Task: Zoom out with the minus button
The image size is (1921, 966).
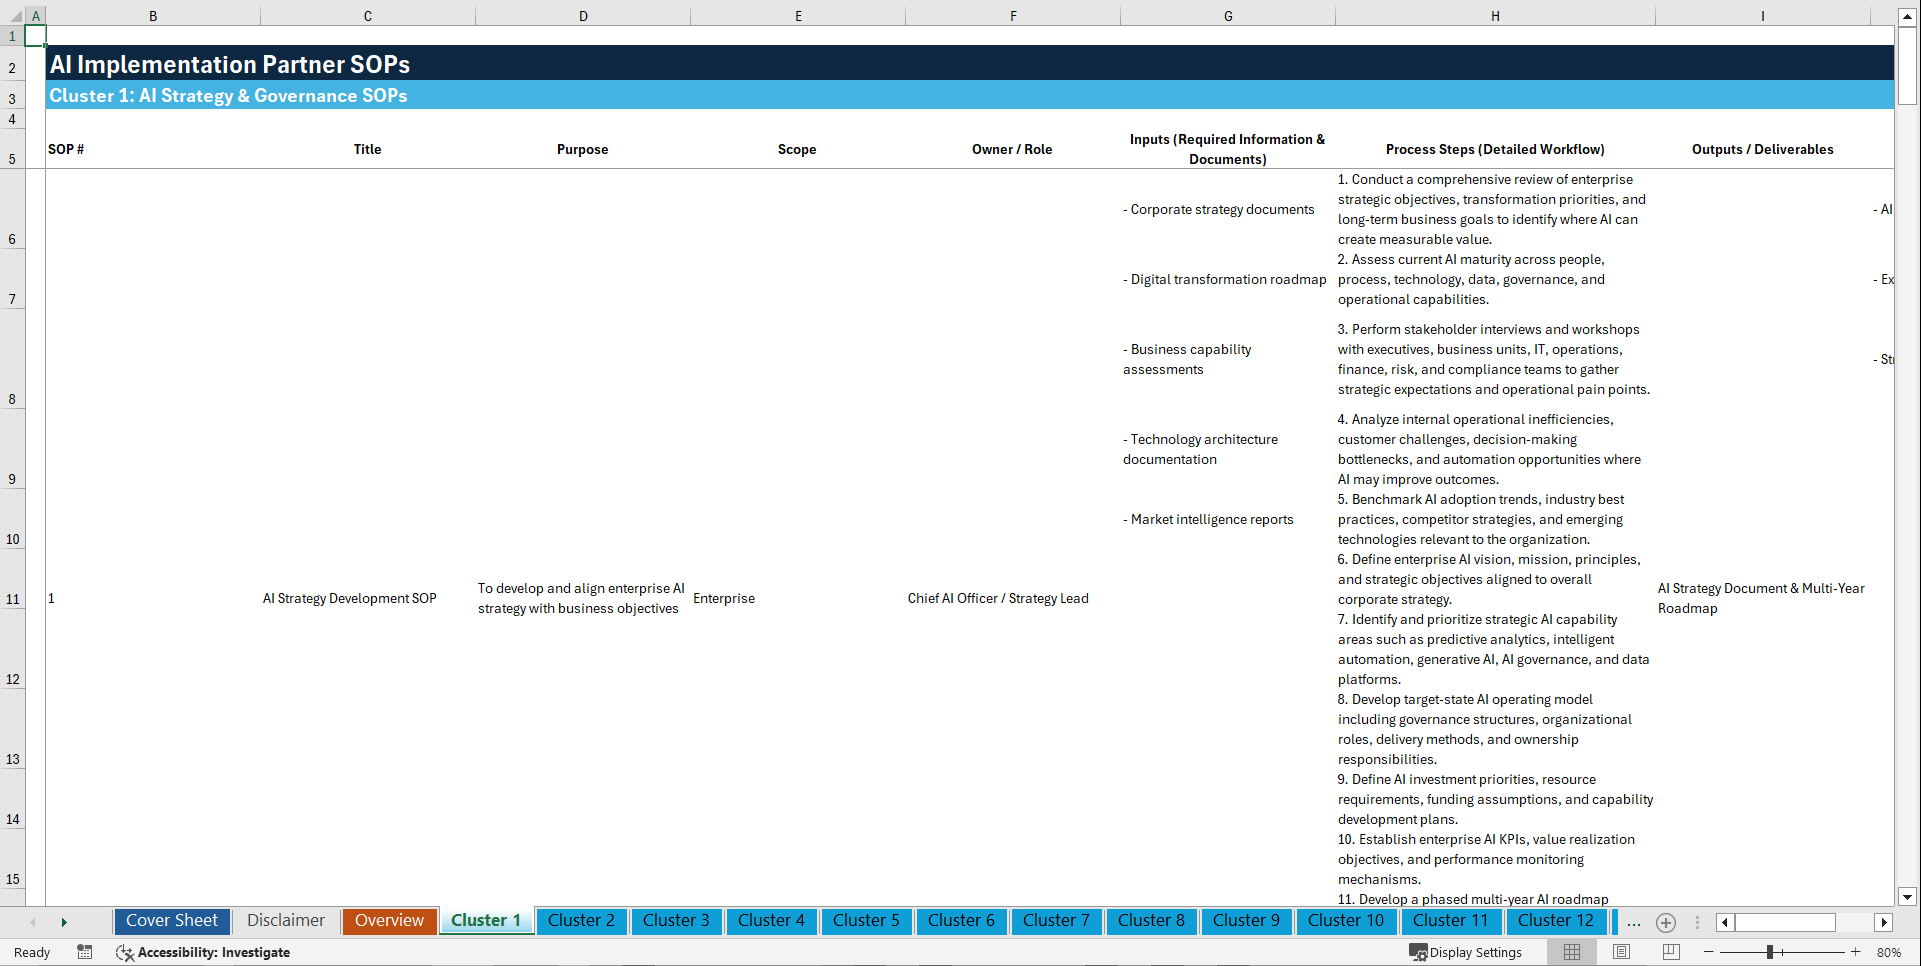Action: click(x=1709, y=952)
